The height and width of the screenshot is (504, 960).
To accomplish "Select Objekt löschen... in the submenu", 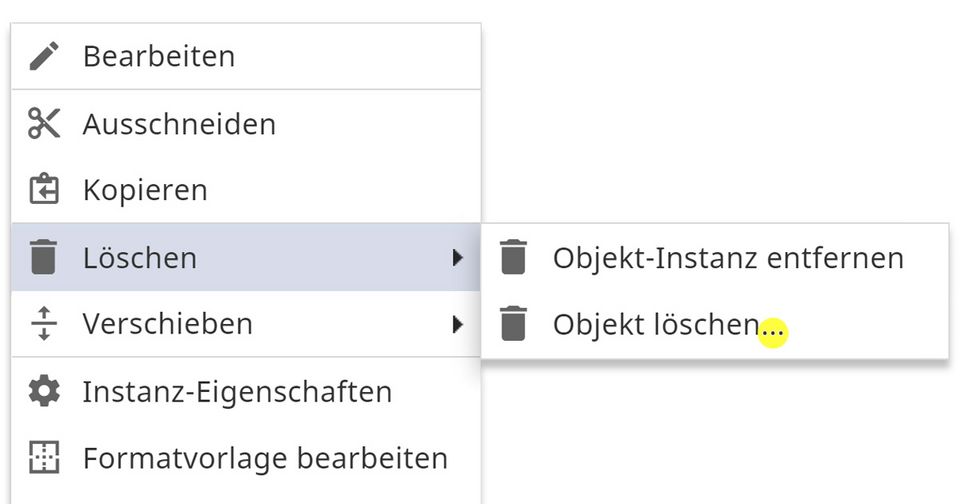I will point(668,324).
